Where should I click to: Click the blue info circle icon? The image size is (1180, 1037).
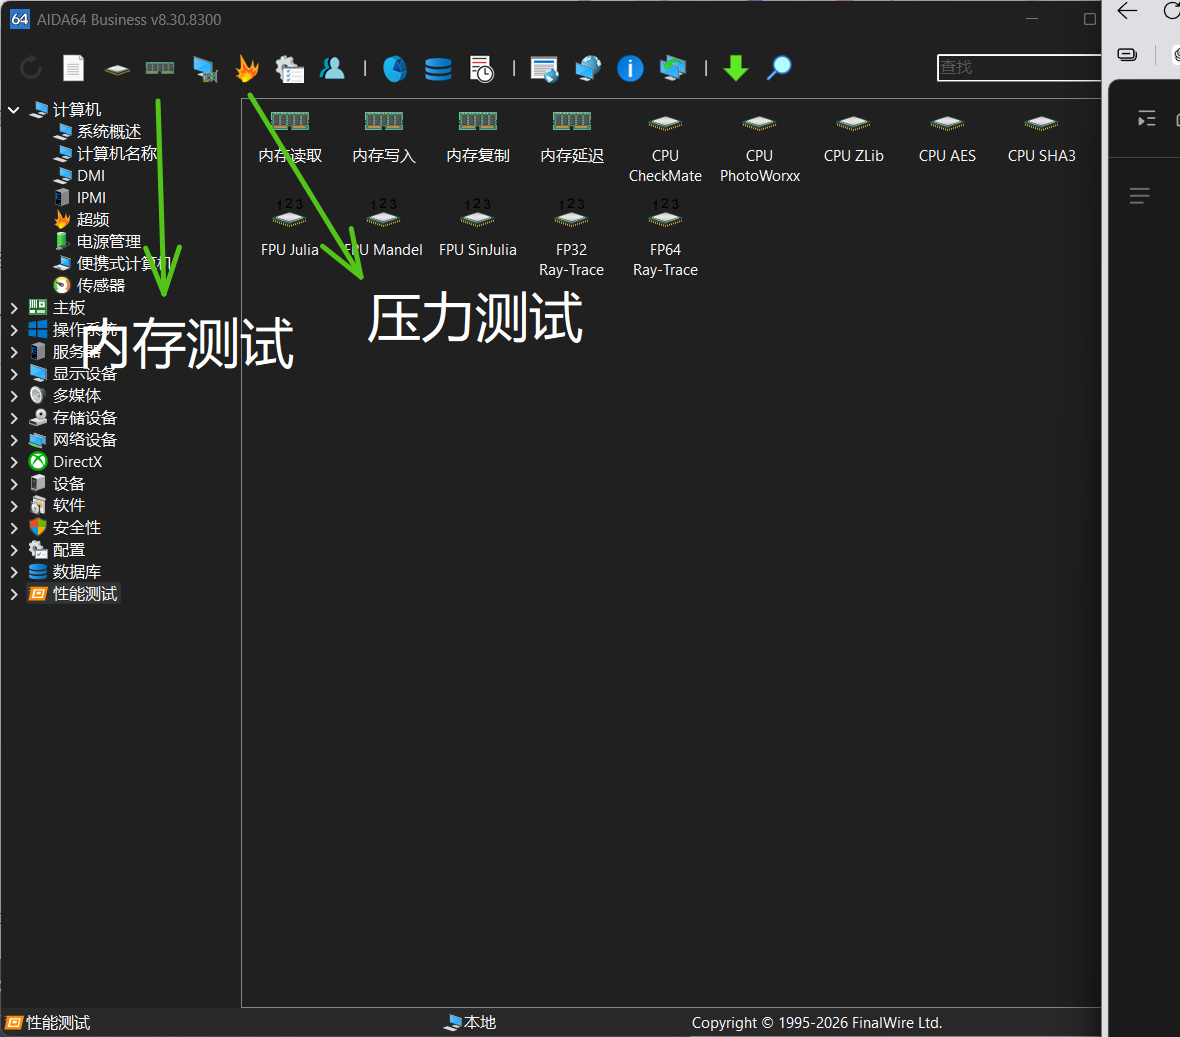pos(630,68)
